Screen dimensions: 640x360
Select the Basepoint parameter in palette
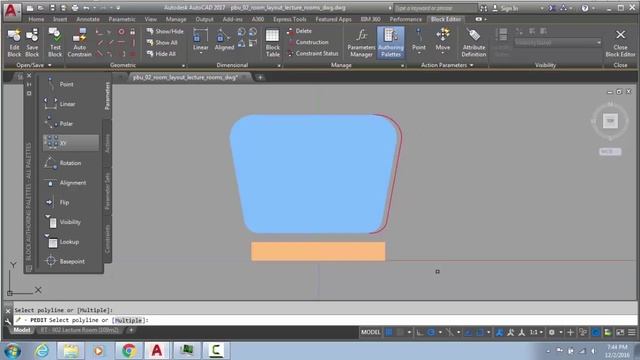pos(71,261)
